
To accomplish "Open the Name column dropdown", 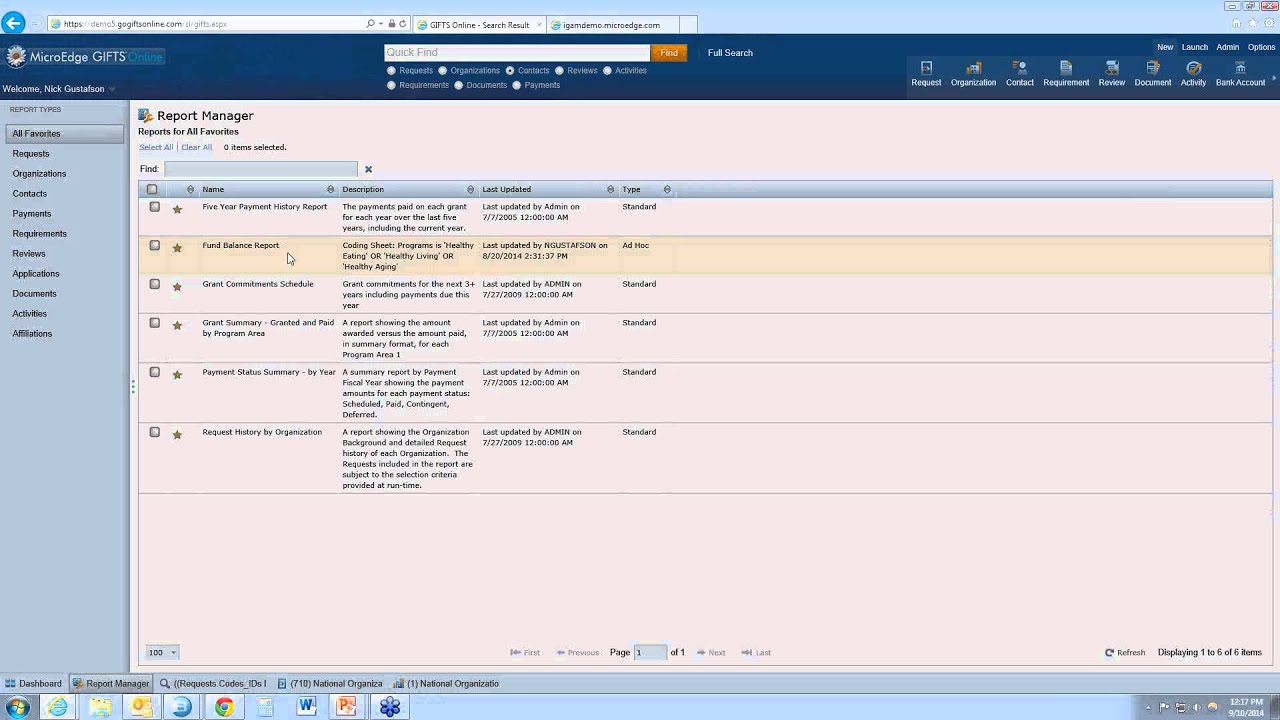I will point(330,189).
